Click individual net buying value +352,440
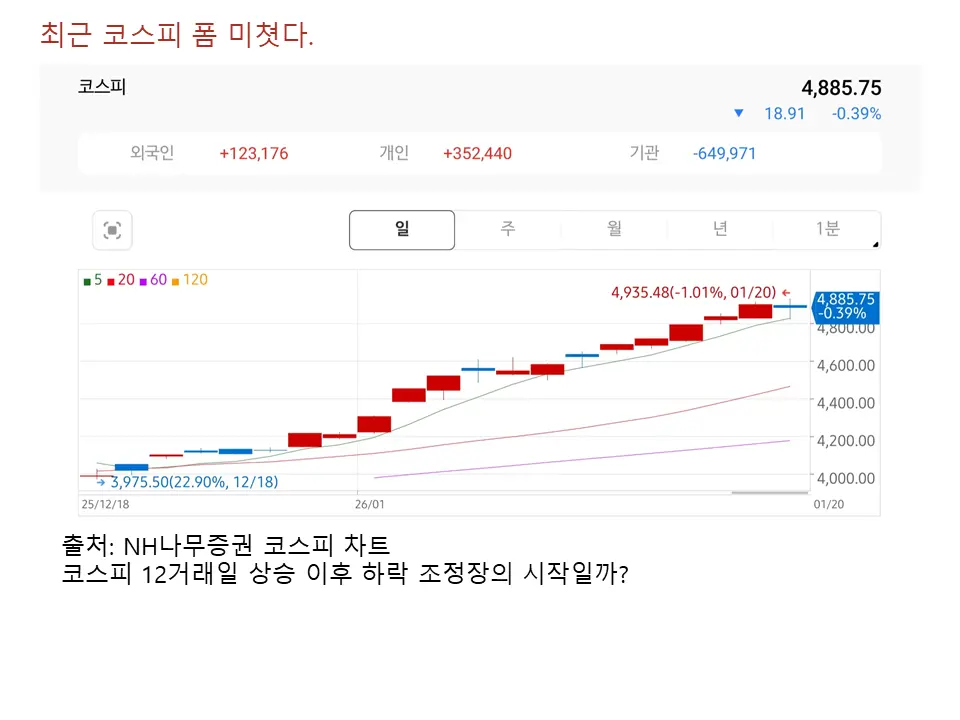This screenshot has height=720, width=960. click(478, 154)
